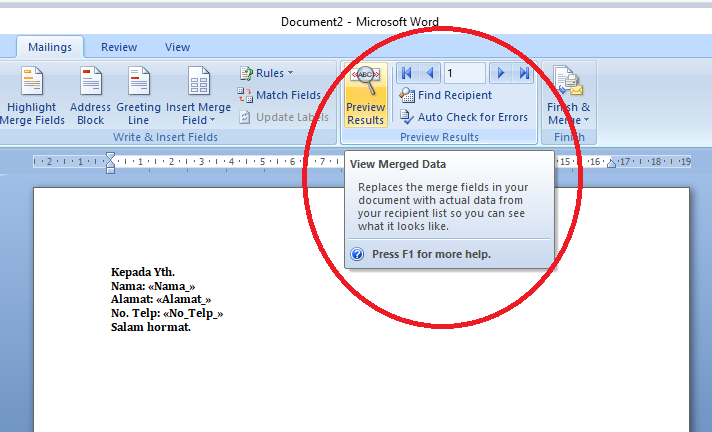
Task: Click the first line indent marker on ruler
Action: click(110, 157)
